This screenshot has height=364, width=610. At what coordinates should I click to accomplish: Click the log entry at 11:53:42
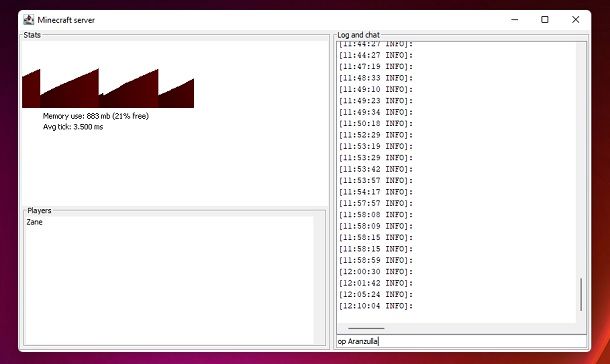tap(376, 169)
